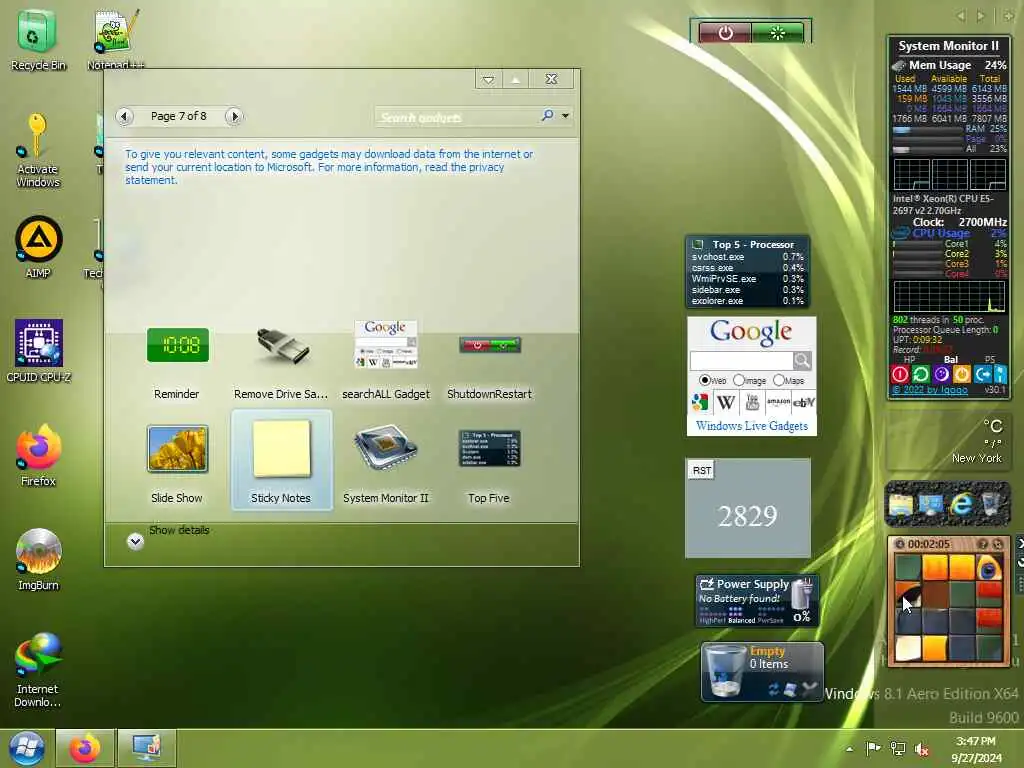Viewport: 1024px width, 768px height.
Task: Click New York in the weather gadget
Action: (x=976, y=458)
